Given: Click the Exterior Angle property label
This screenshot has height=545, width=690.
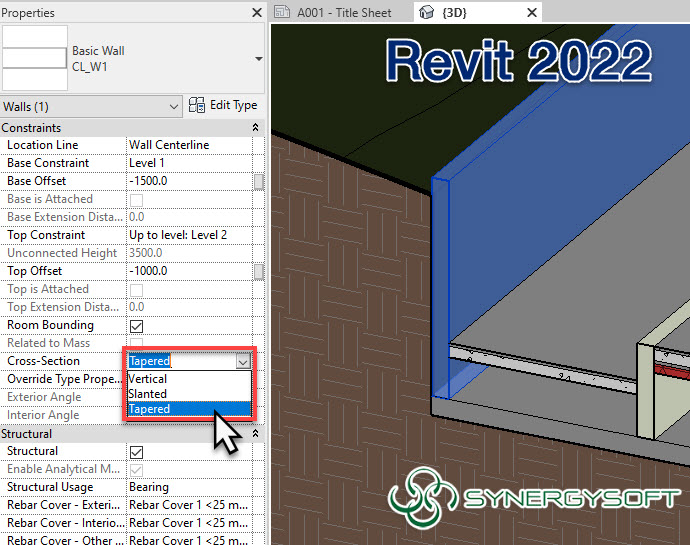Looking at the screenshot, I should pyautogui.click(x=44, y=397).
